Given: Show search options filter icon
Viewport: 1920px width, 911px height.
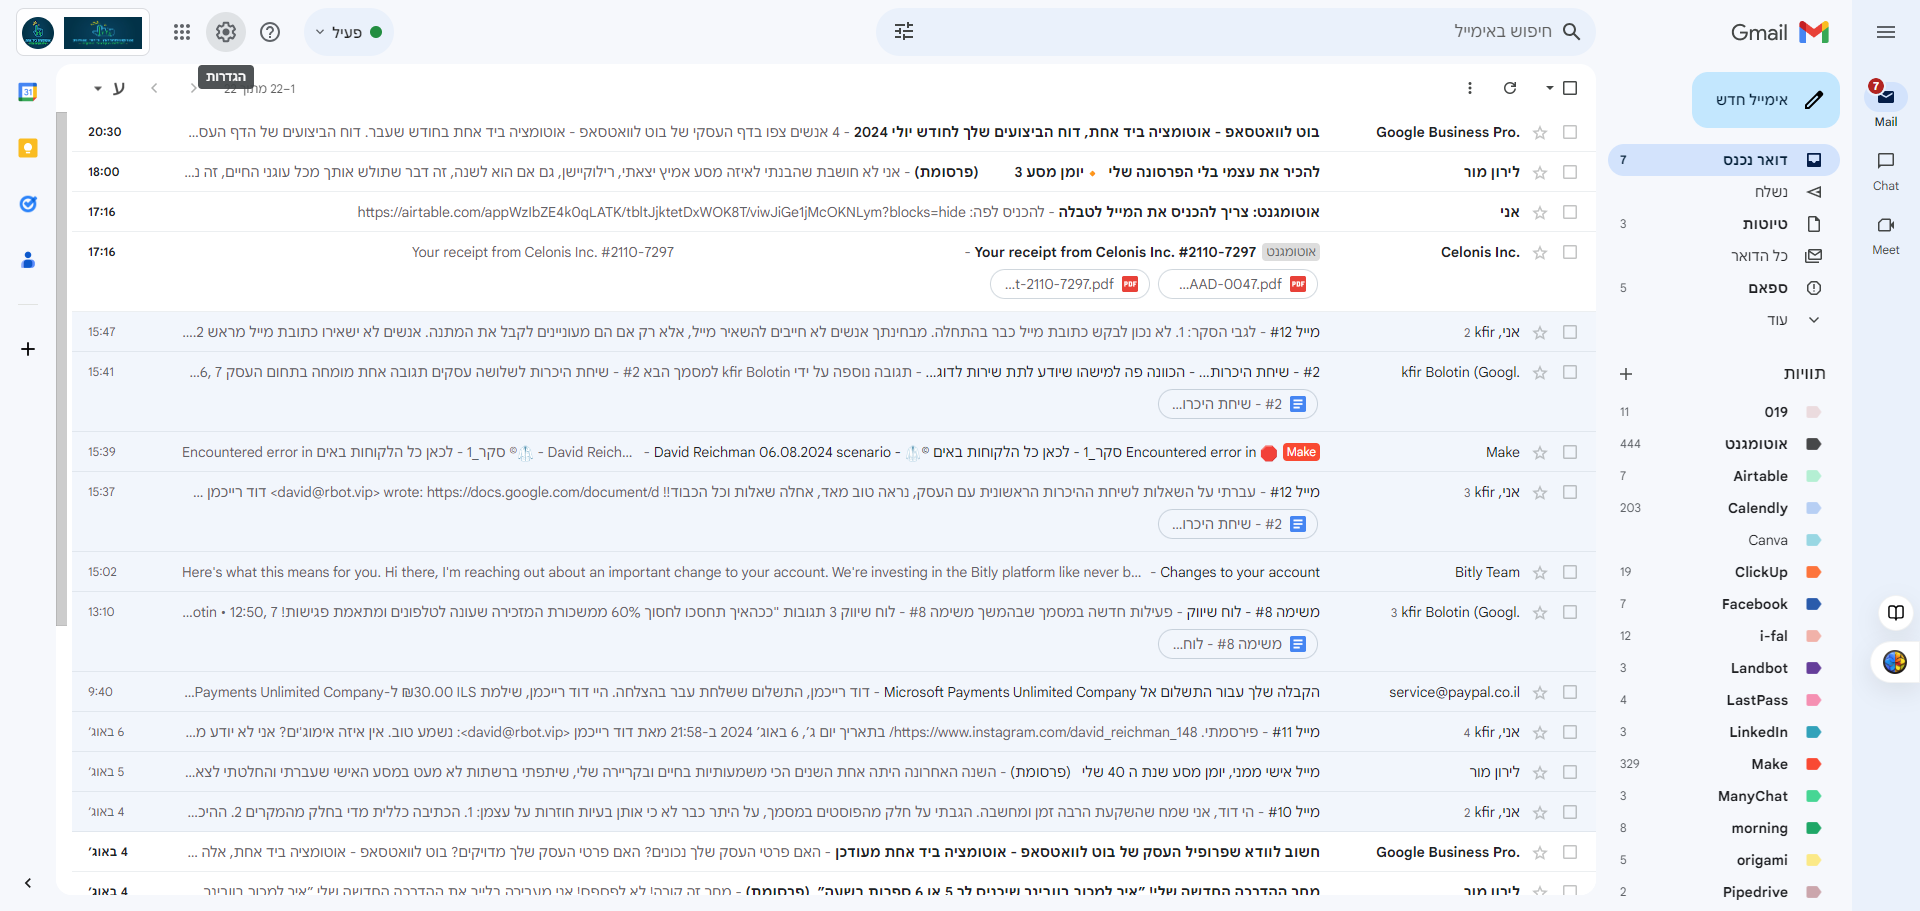Looking at the screenshot, I should click(x=904, y=32).
